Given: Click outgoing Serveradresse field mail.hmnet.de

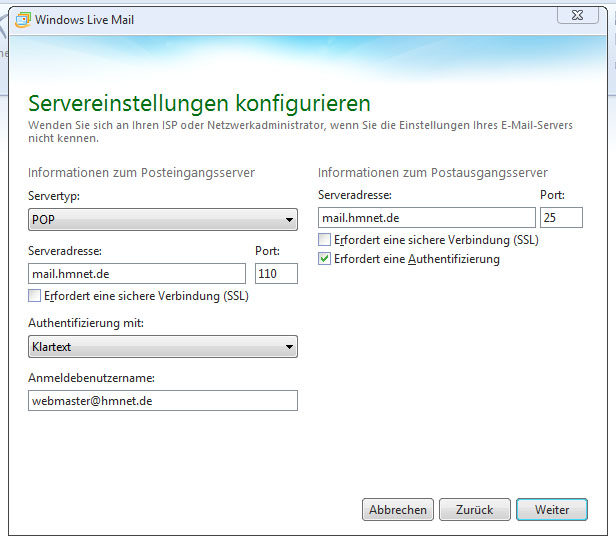Looking at the screenshot, I should point(427,218).
